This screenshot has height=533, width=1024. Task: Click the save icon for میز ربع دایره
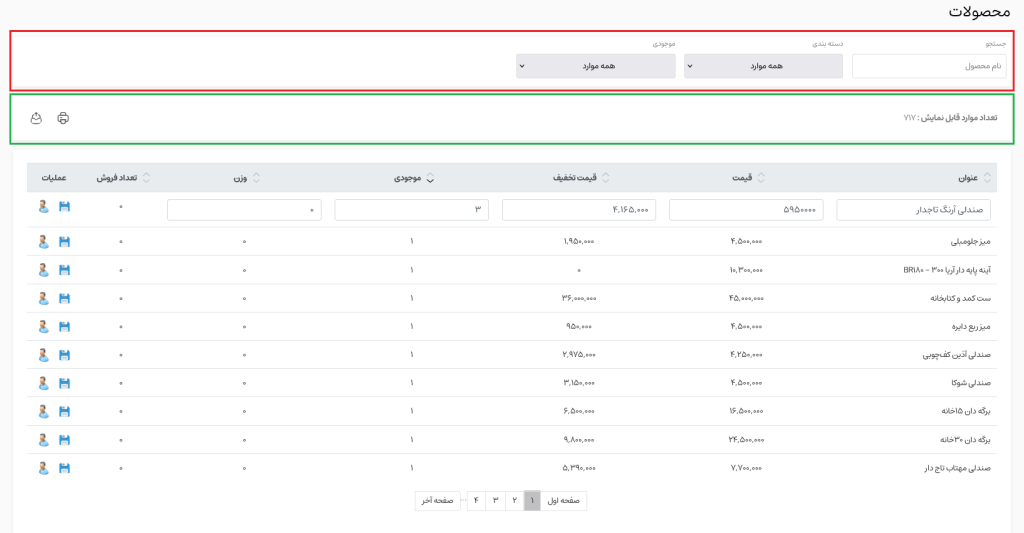[65, 326]
